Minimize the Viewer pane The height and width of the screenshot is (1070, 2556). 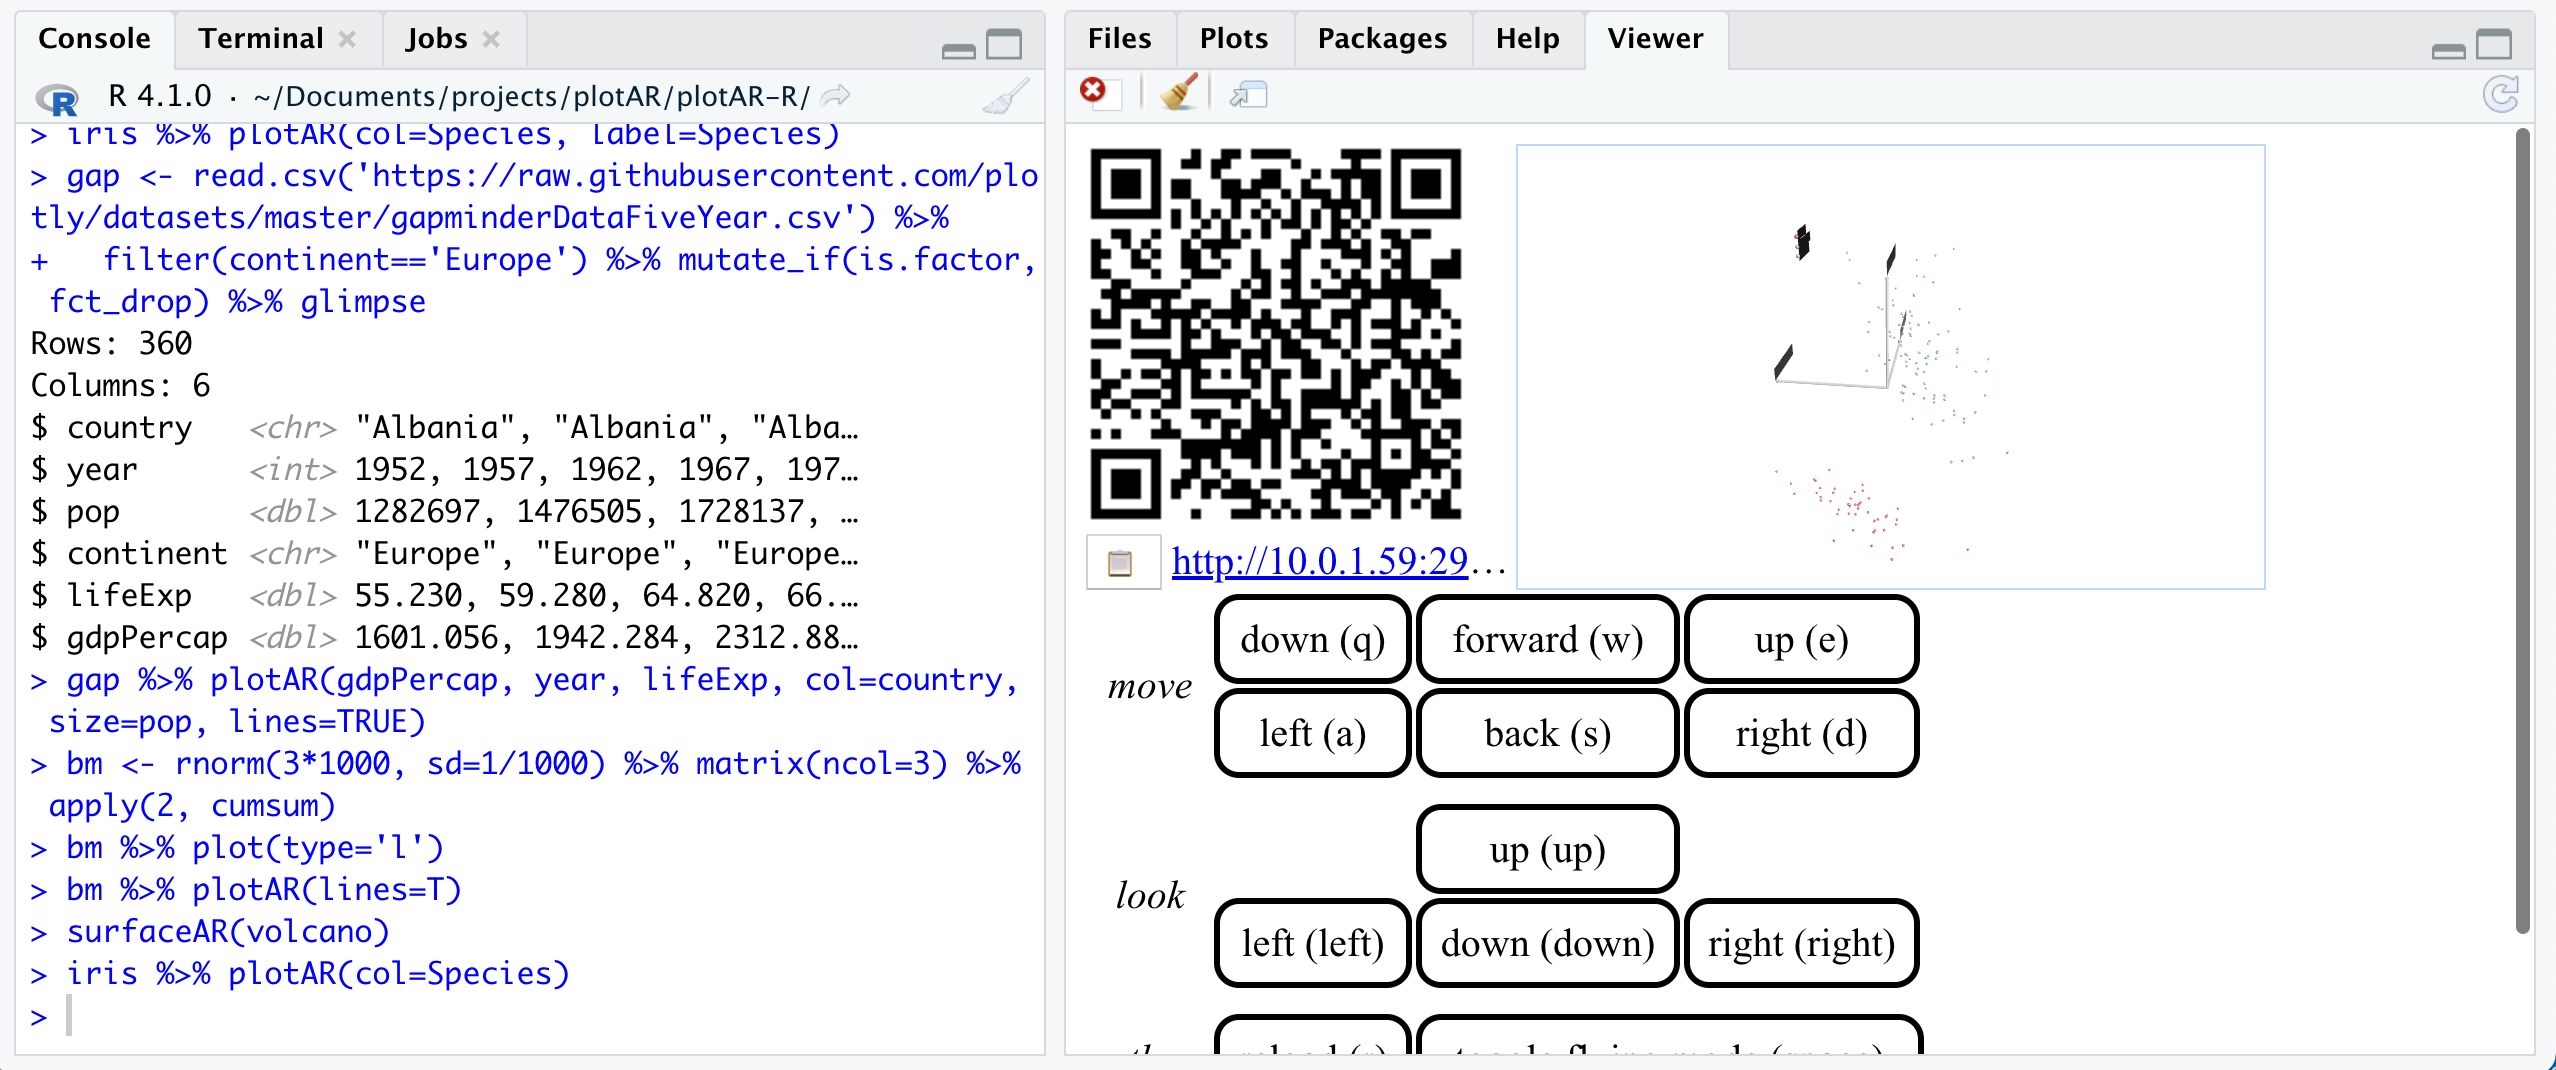coord(2449,50)
